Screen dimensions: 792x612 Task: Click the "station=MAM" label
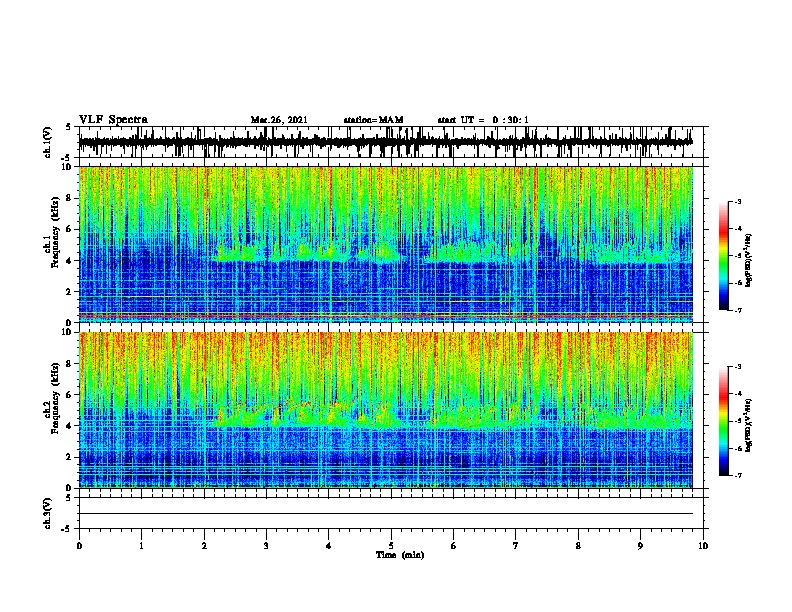pyautogui.click(x=373, y=120)
